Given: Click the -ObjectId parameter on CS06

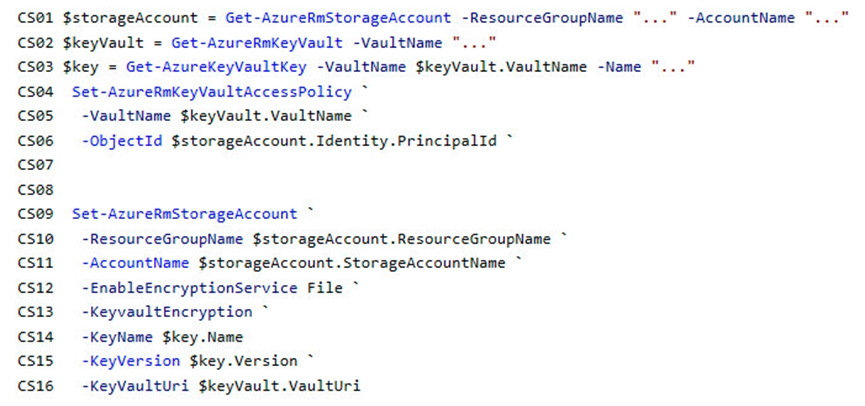Looking at the screenshot, I should [x=122, y=141].
